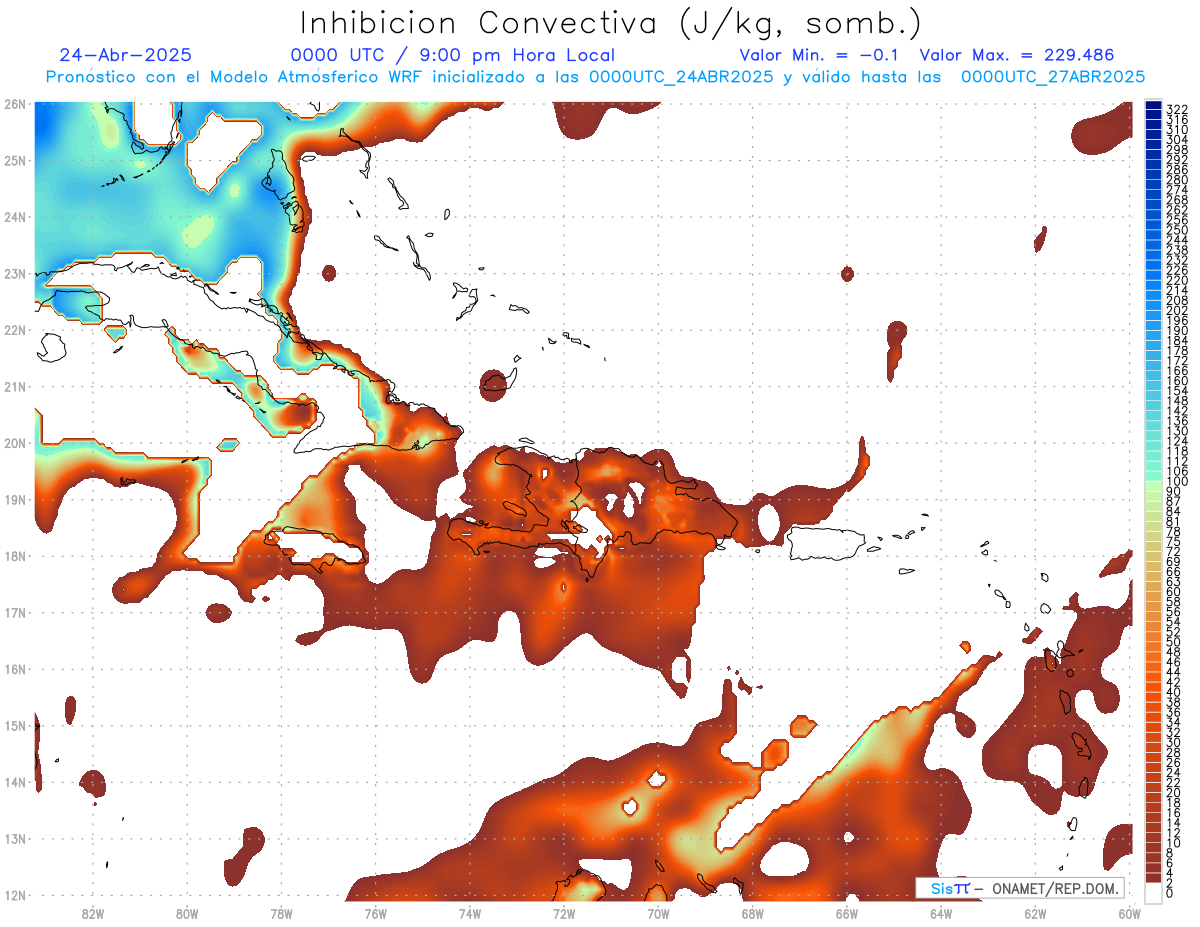Click the "70W" longitude label
Screen dimensions: 1200x927
pyautogui.click(x=658, y=913)
